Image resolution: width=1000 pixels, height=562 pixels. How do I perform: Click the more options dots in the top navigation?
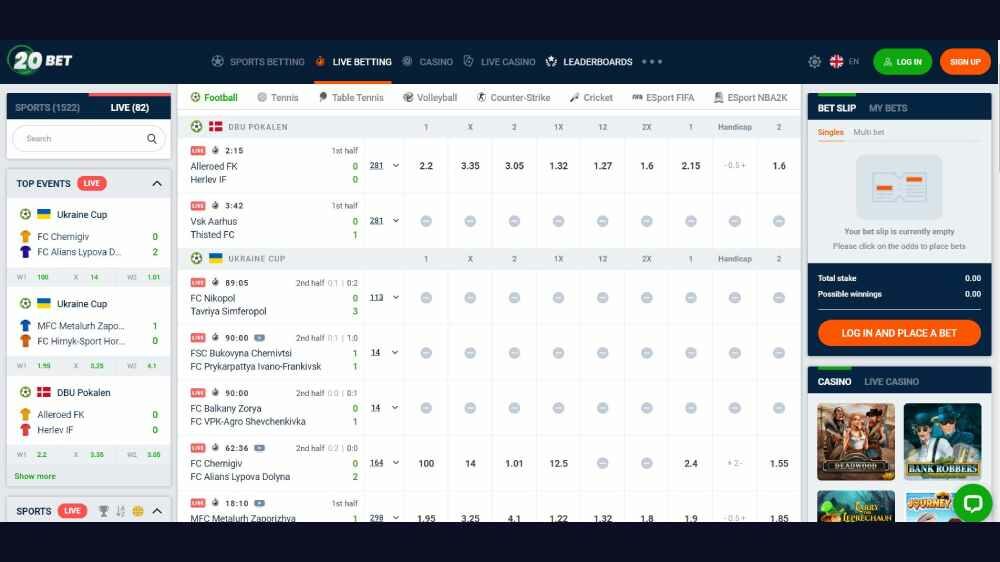click(652, 62)
